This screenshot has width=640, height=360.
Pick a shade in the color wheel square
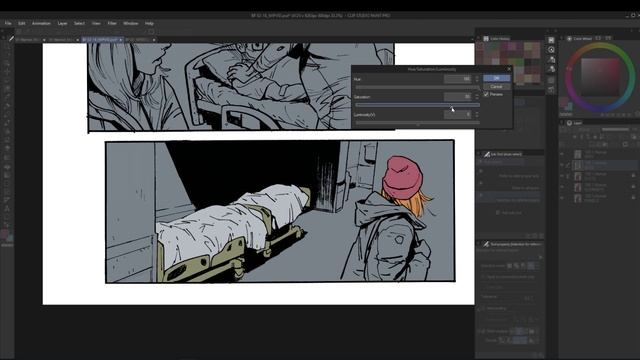pos(600,77)
